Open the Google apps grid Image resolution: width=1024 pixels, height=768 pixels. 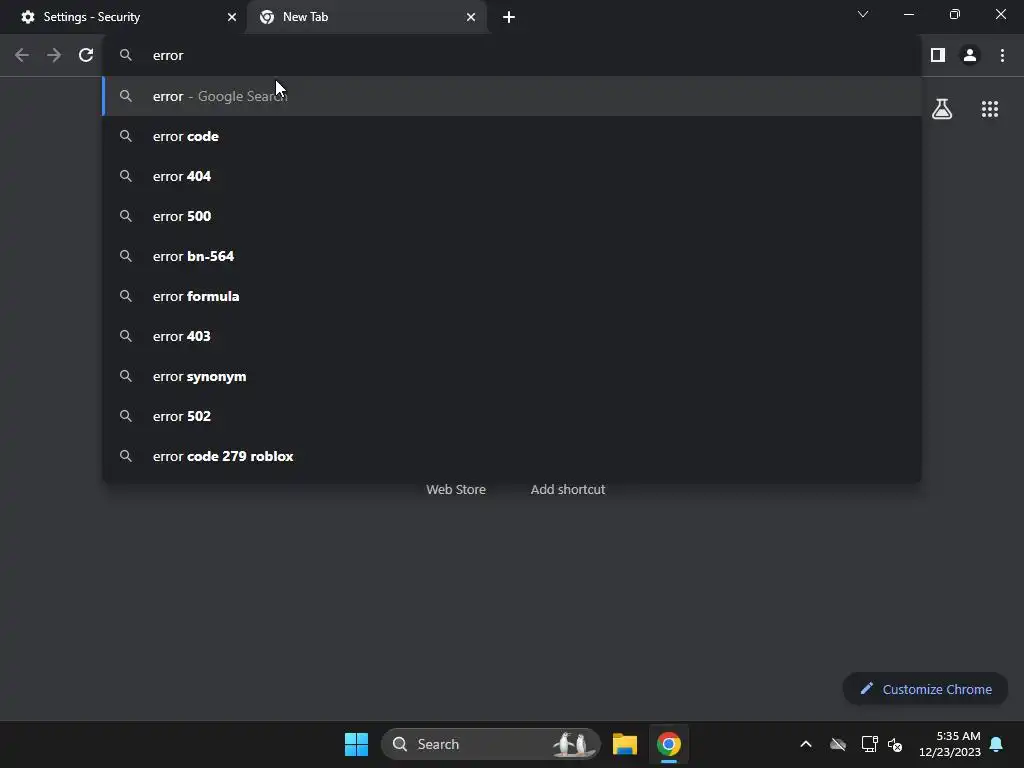point(990,109)
